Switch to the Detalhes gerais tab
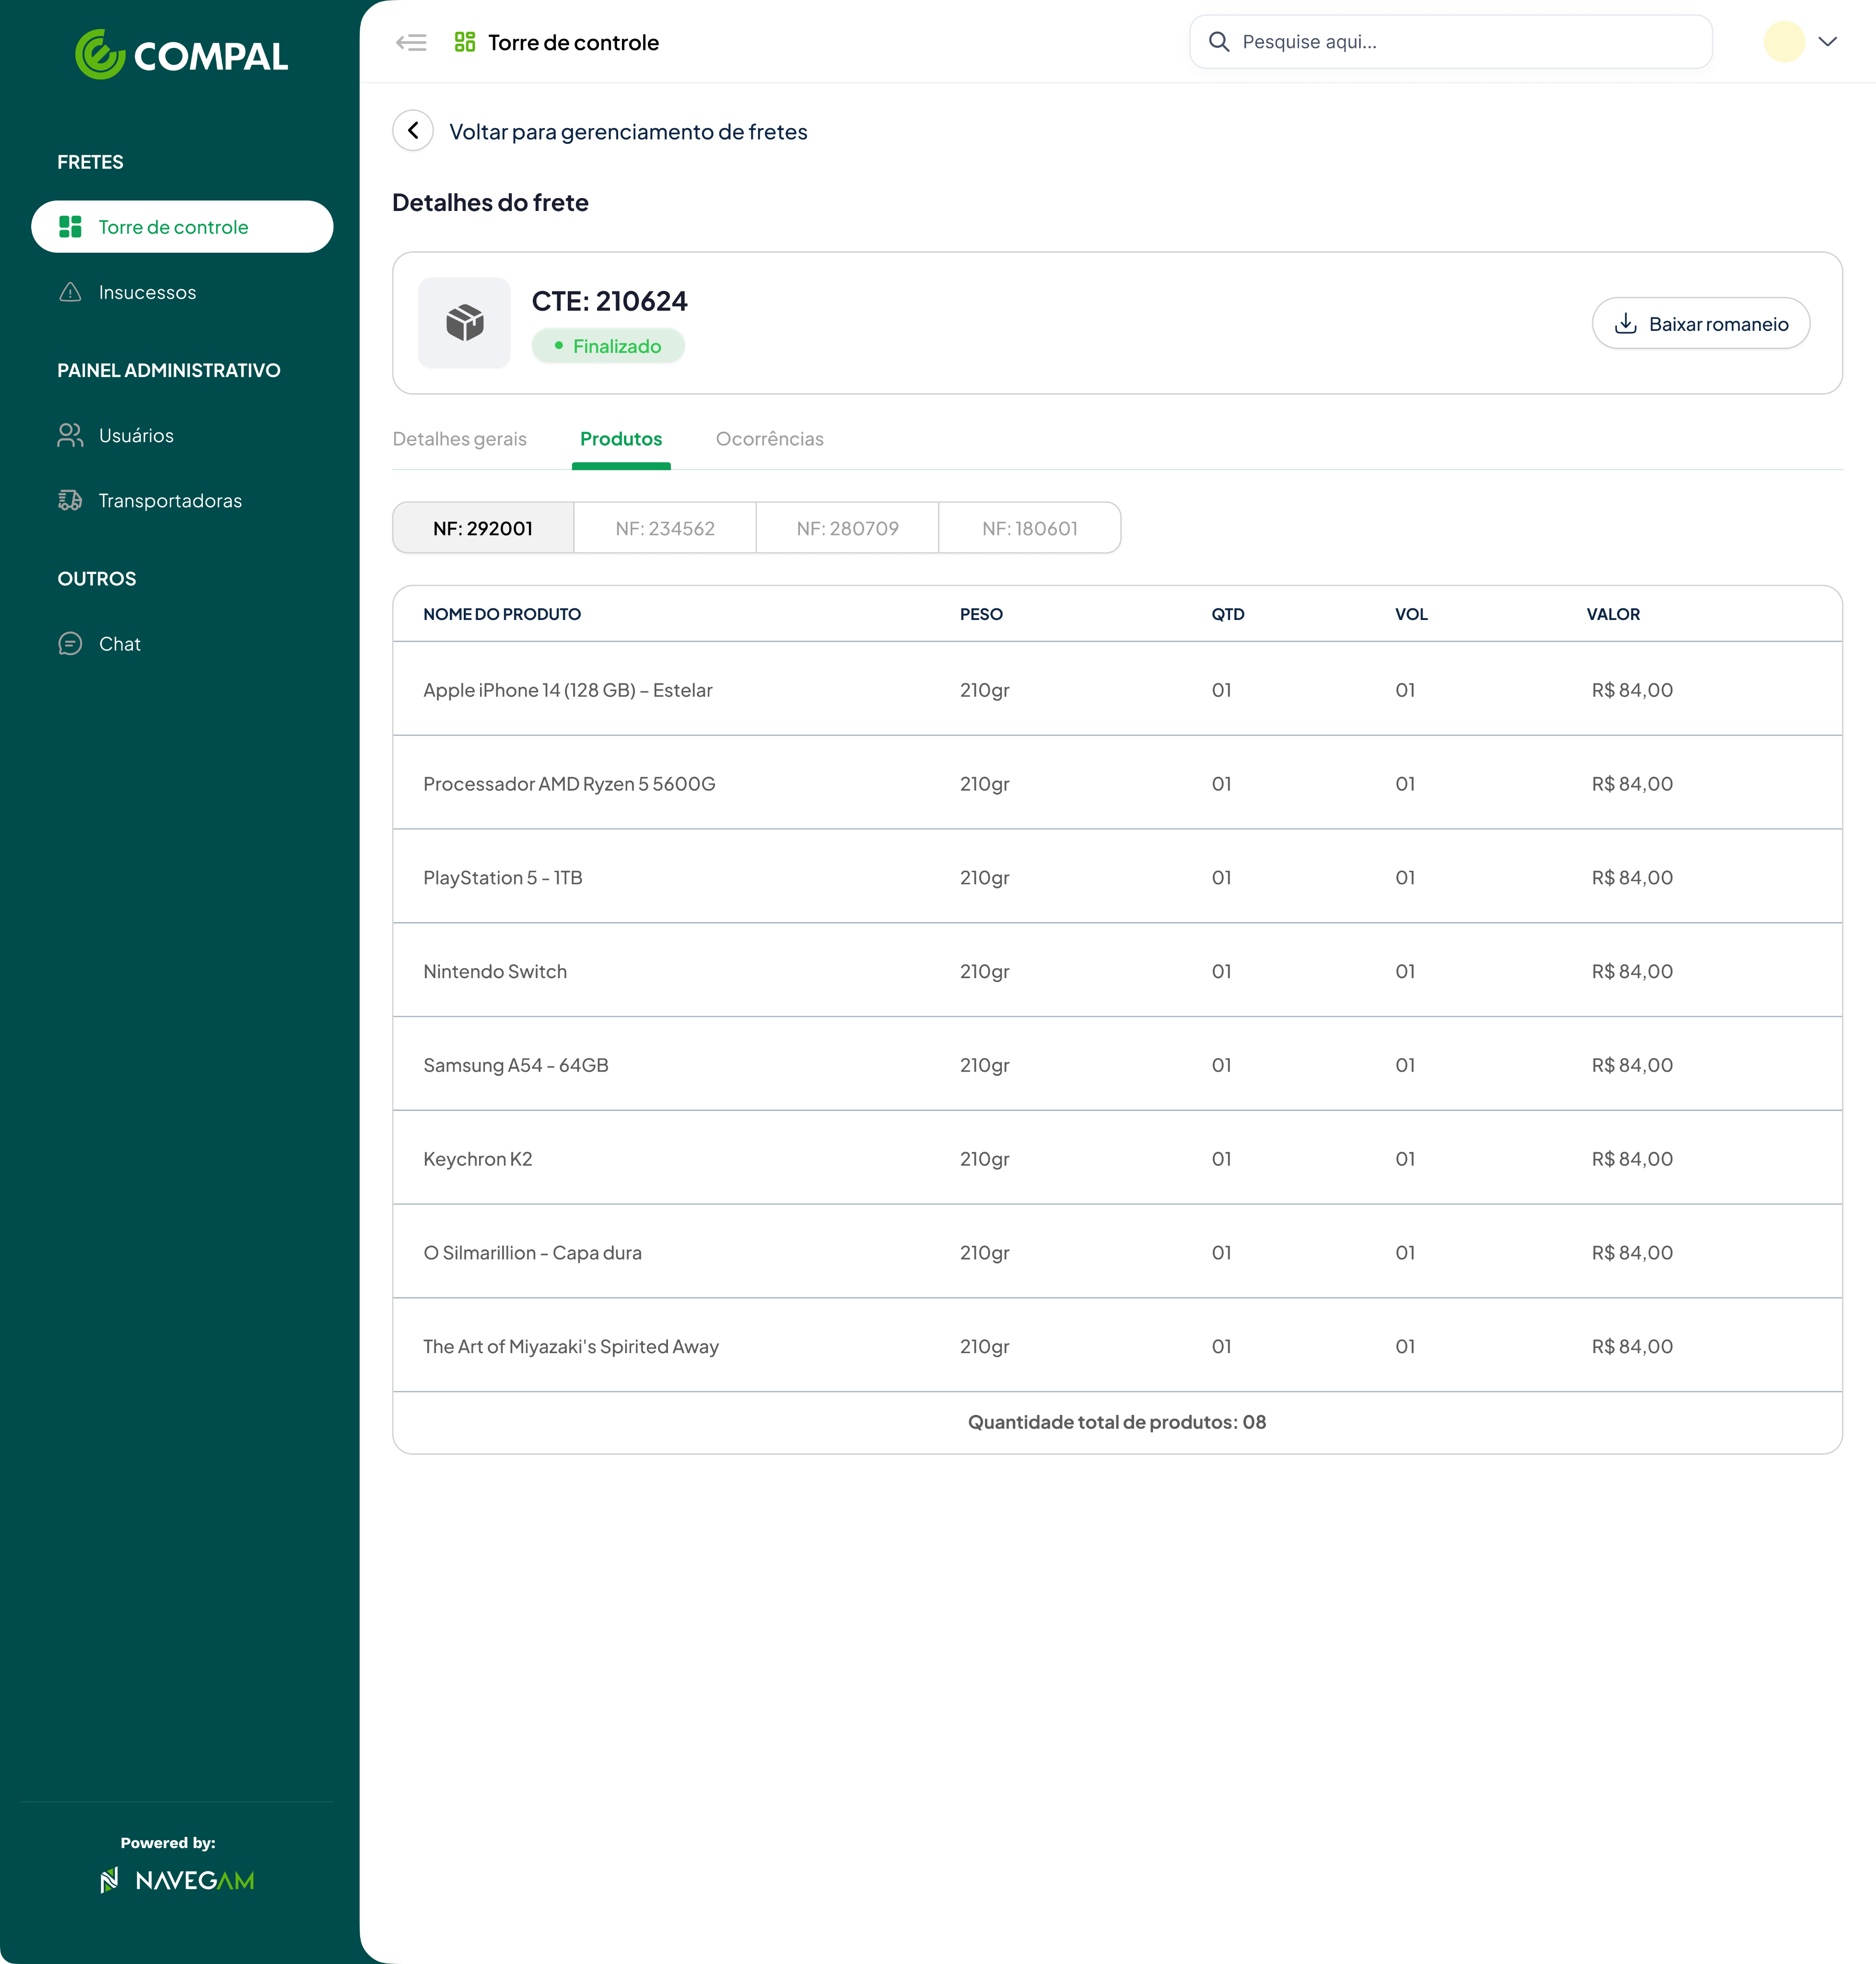Viewport: 1876px width, 1964px height. [459, 439]
